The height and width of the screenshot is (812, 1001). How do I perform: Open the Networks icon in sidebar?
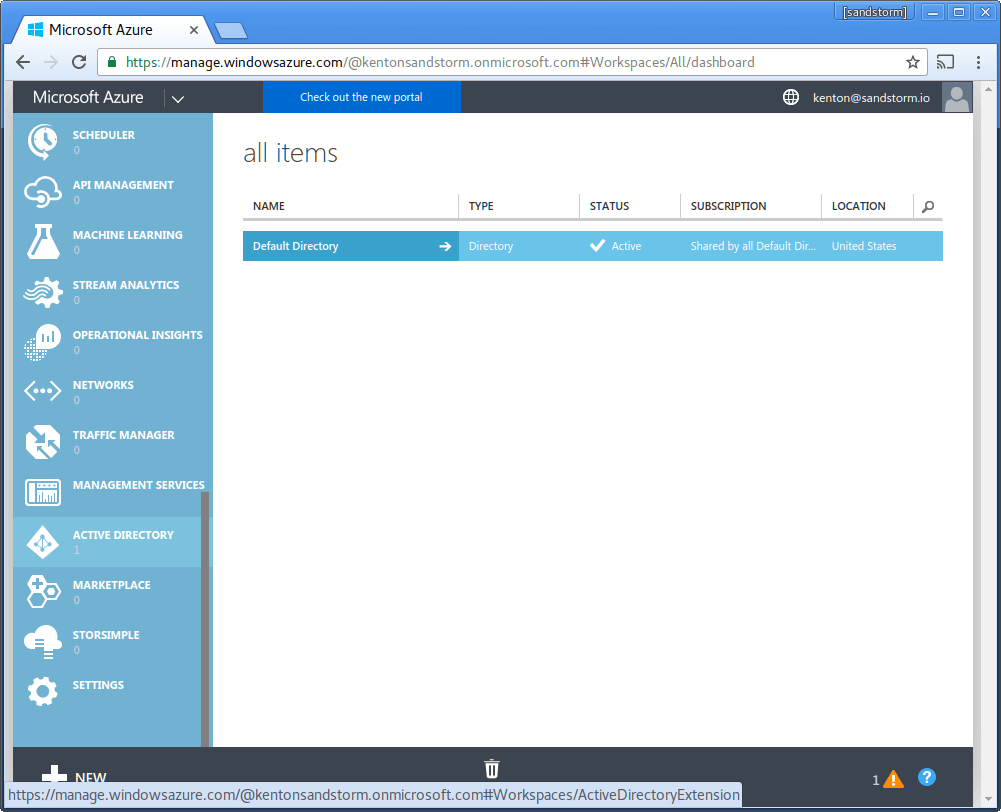(43, 391)
